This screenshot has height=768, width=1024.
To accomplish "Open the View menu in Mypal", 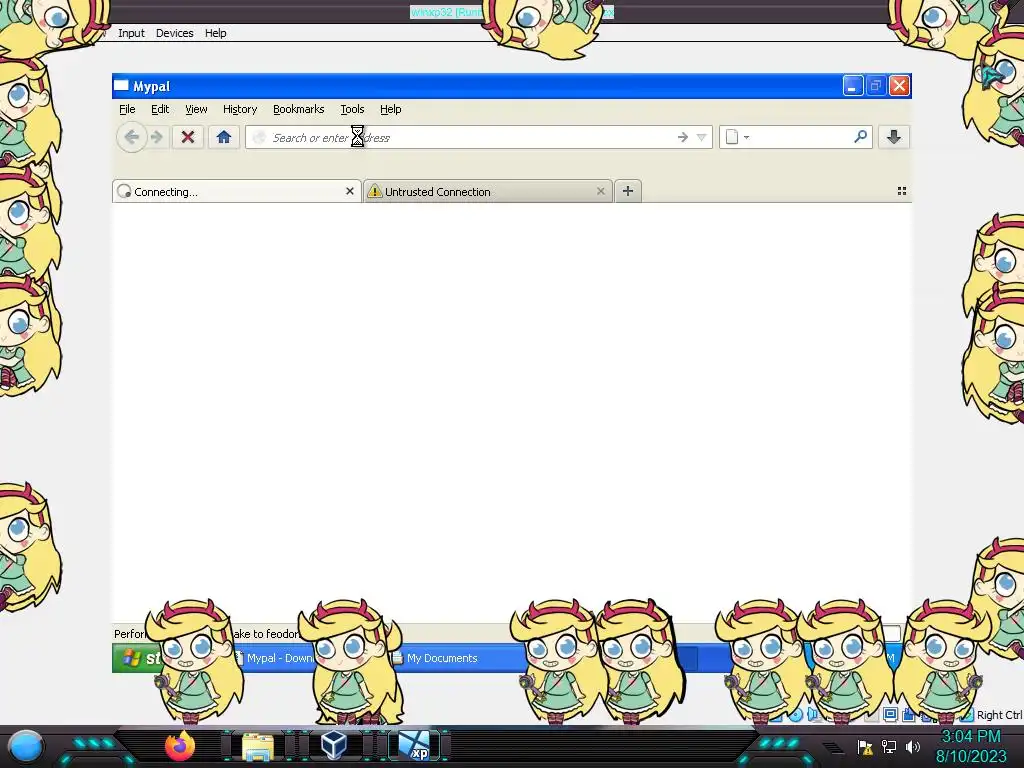I will pyautogui.click(x=196, y=109).
